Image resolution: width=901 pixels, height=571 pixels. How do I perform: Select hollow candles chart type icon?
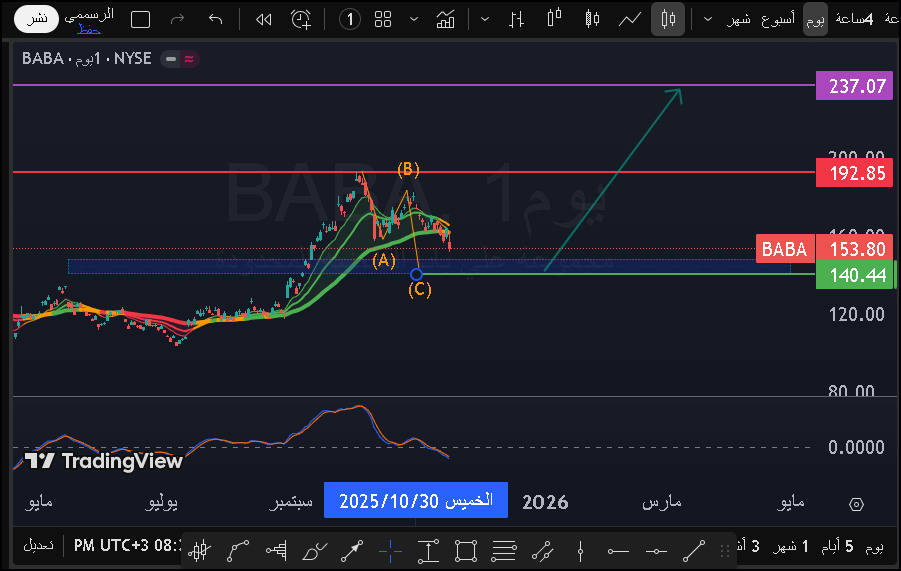point(554,18)
